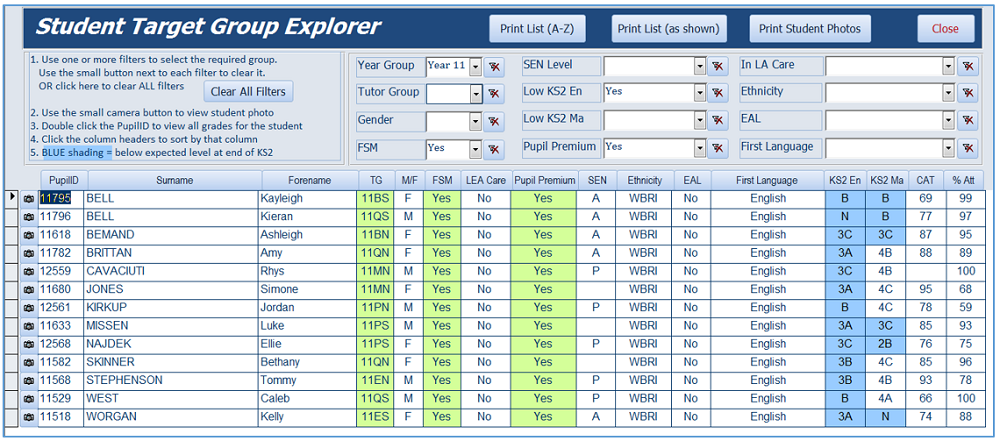Screen dimensions: 1000x441
Task: Click surname cell STEPHENSON
Action: click(170, 381)
